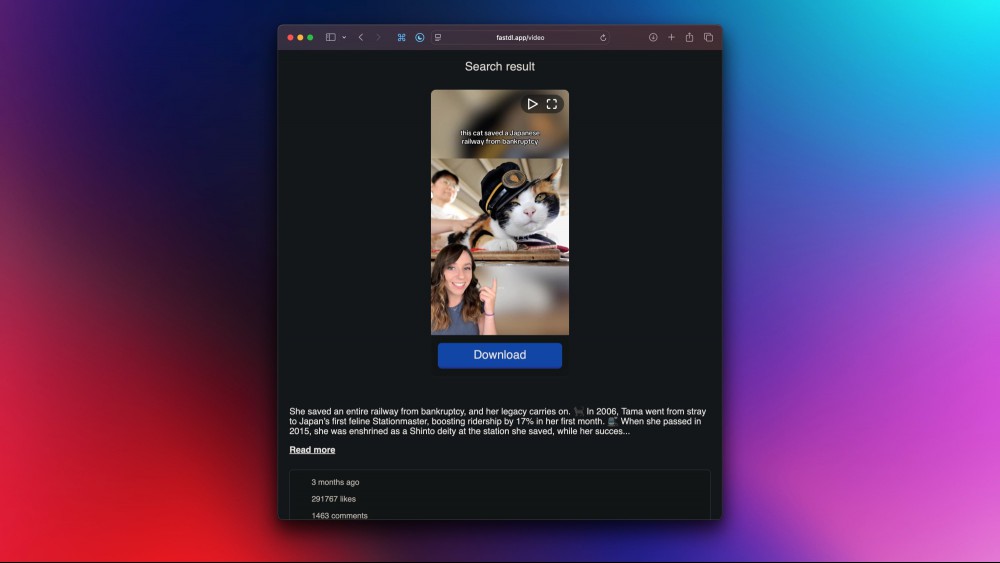Close the Safari window with red button

290,38
